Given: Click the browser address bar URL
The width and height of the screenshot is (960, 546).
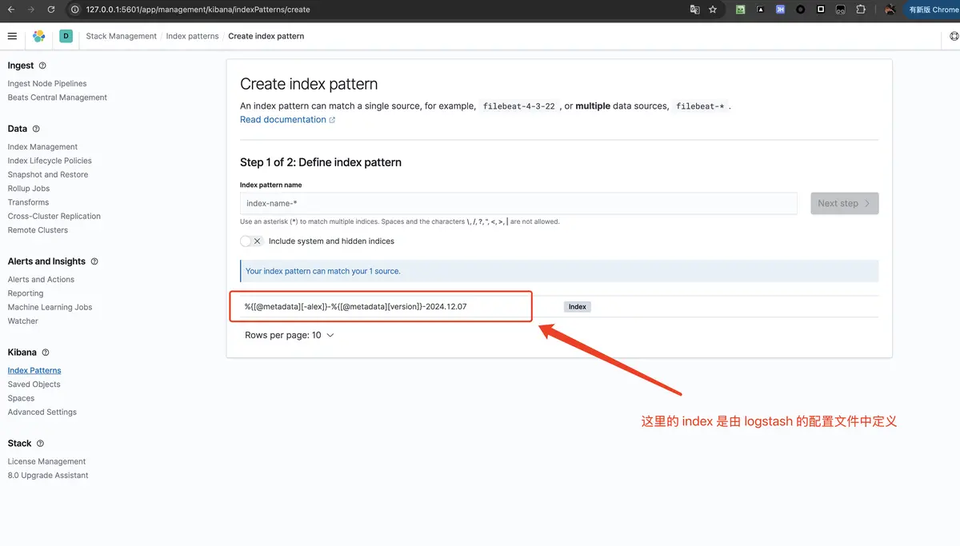Looking at the screenshot, I should tap(198, 9).
